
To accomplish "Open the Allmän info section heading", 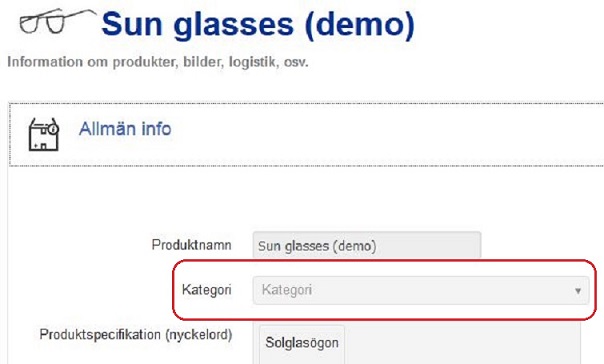I will point(125,129).
